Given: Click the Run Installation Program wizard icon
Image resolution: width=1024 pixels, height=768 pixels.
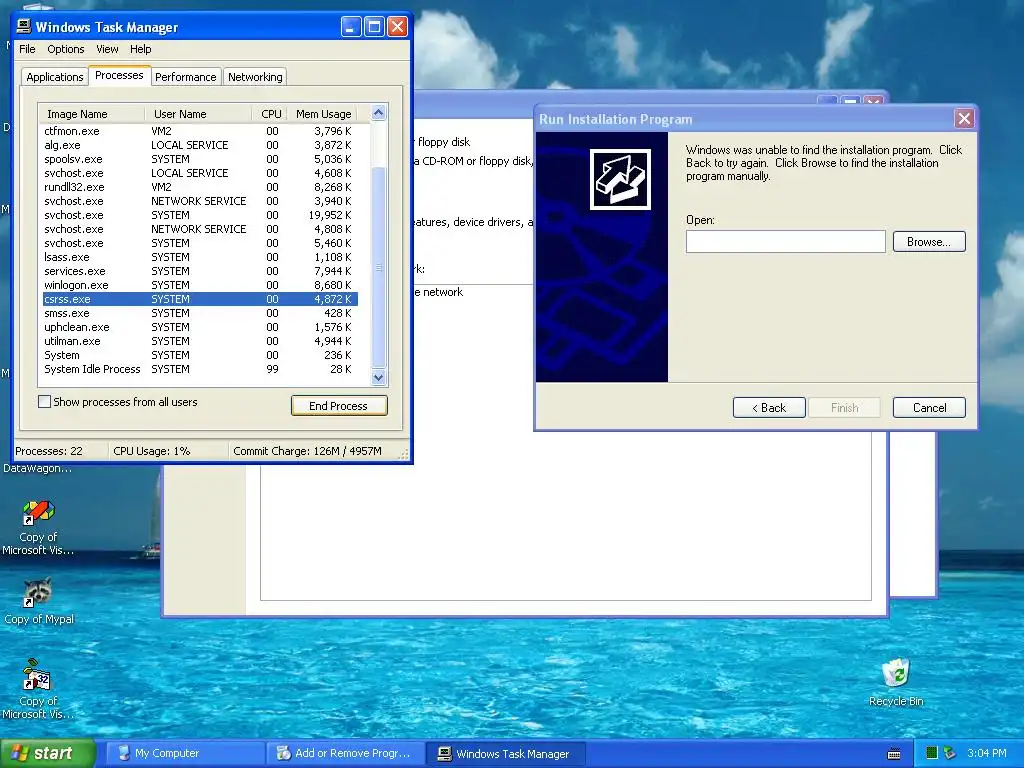Looking at the screenshot, I should 620,179.
